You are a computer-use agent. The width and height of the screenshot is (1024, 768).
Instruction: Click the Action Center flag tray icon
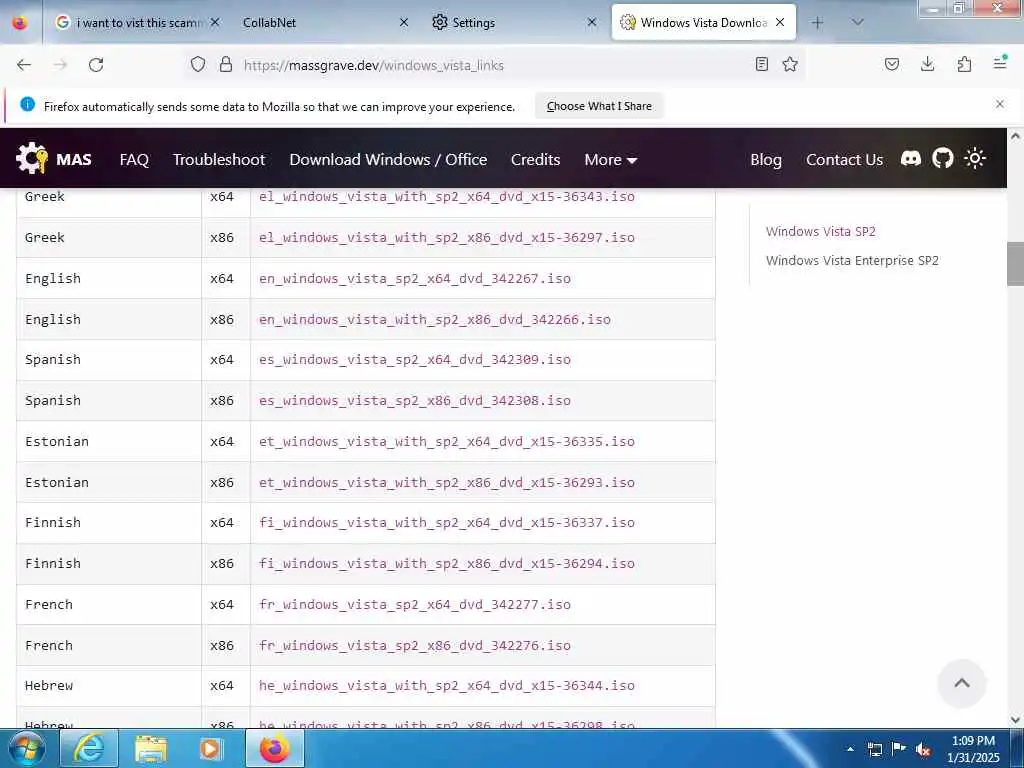tap(899, 749)
